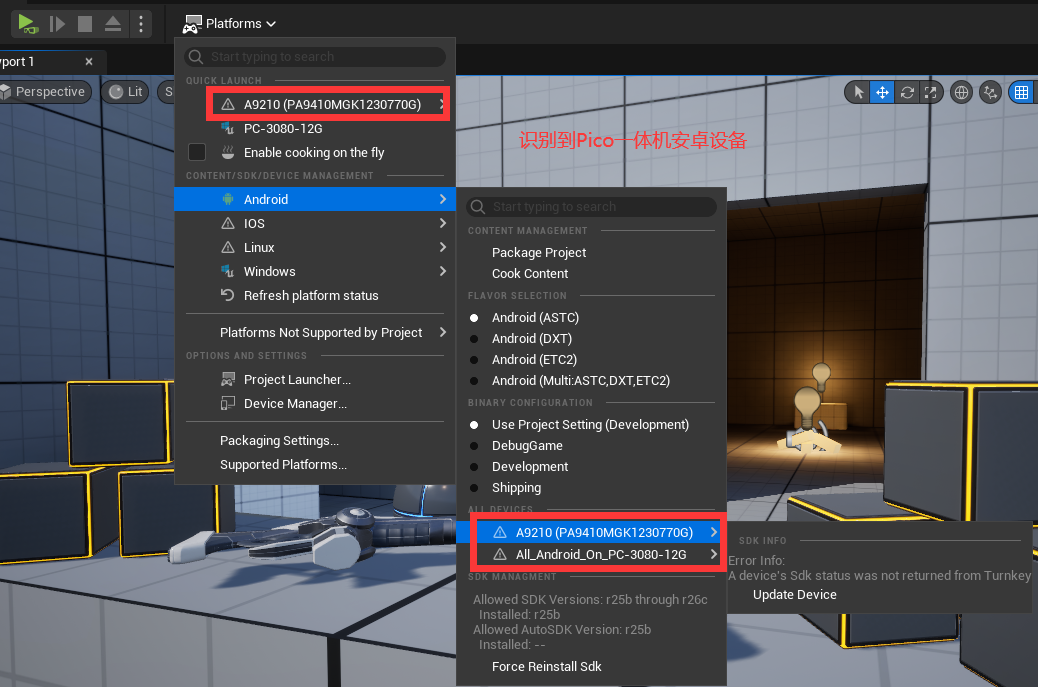
Task: Select Cook Content
Action: click(x=530, y=273)
